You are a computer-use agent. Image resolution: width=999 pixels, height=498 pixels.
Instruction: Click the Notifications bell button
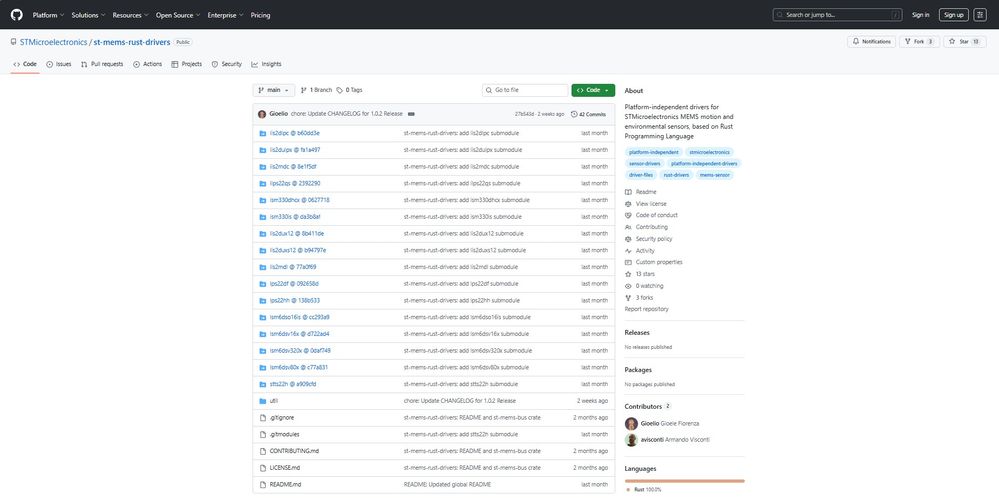tap(872, 41)
